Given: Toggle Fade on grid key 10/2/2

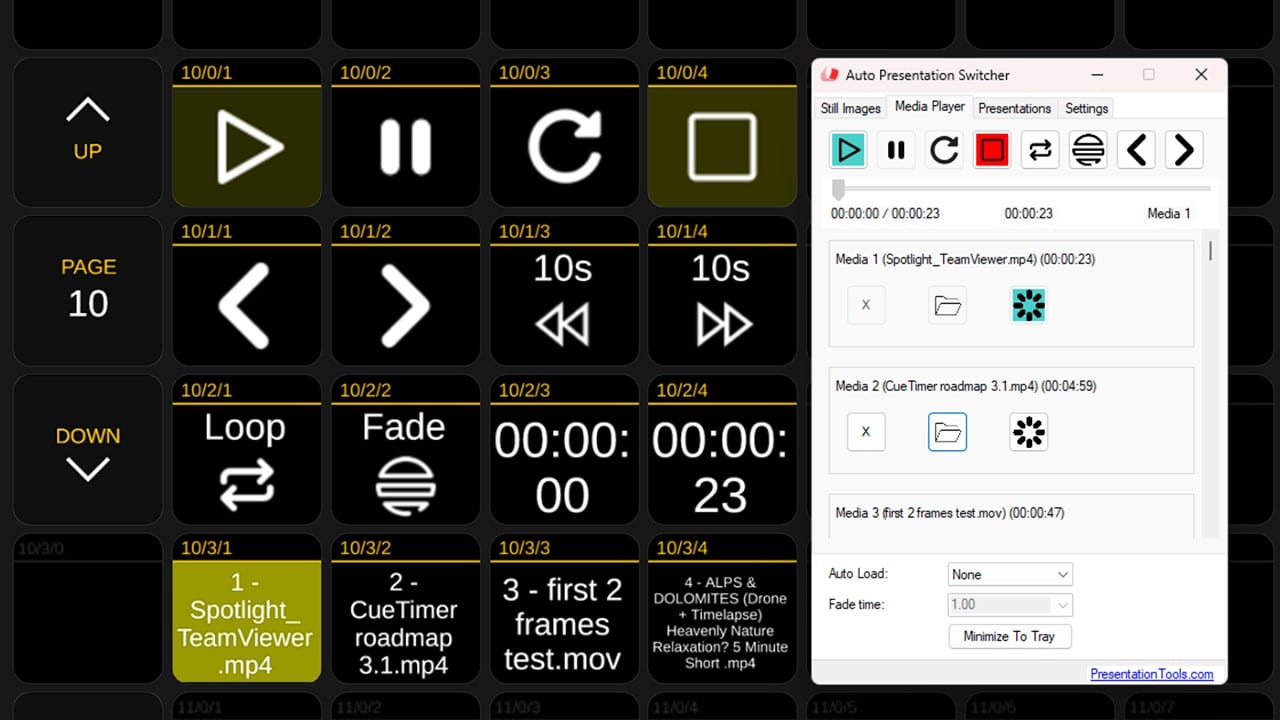Looking at the screenshot, I should click(x=405, y=451).
